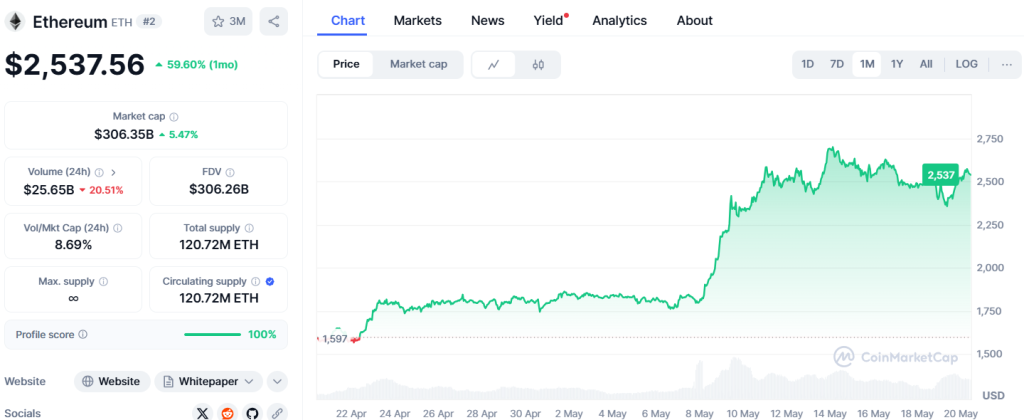Click the Ethereum logo icon
The width and height of the screenshot is (1024, 420).
pyautogui.click(x=16, y=22)
